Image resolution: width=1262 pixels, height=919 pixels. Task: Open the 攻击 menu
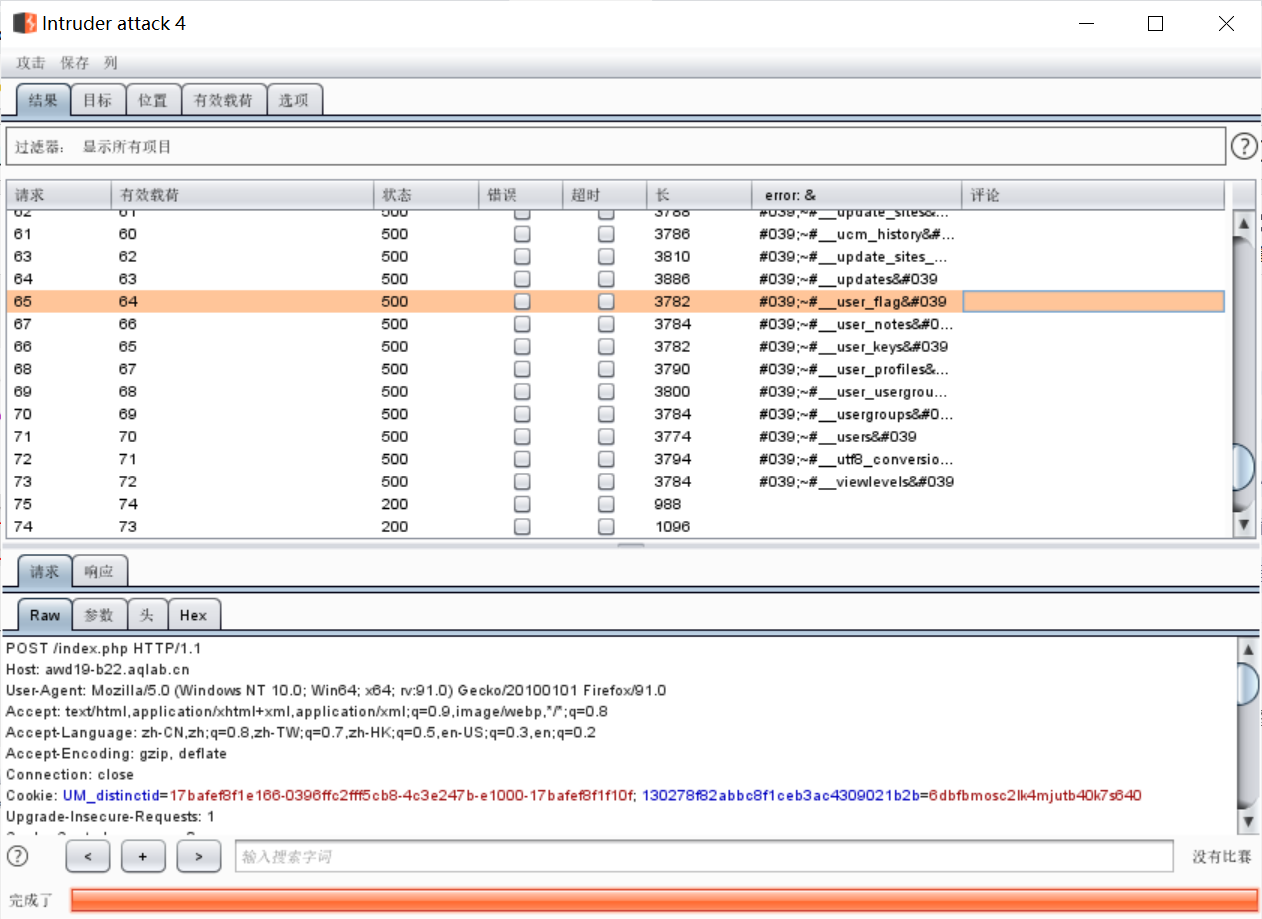(x=30, y=62)
